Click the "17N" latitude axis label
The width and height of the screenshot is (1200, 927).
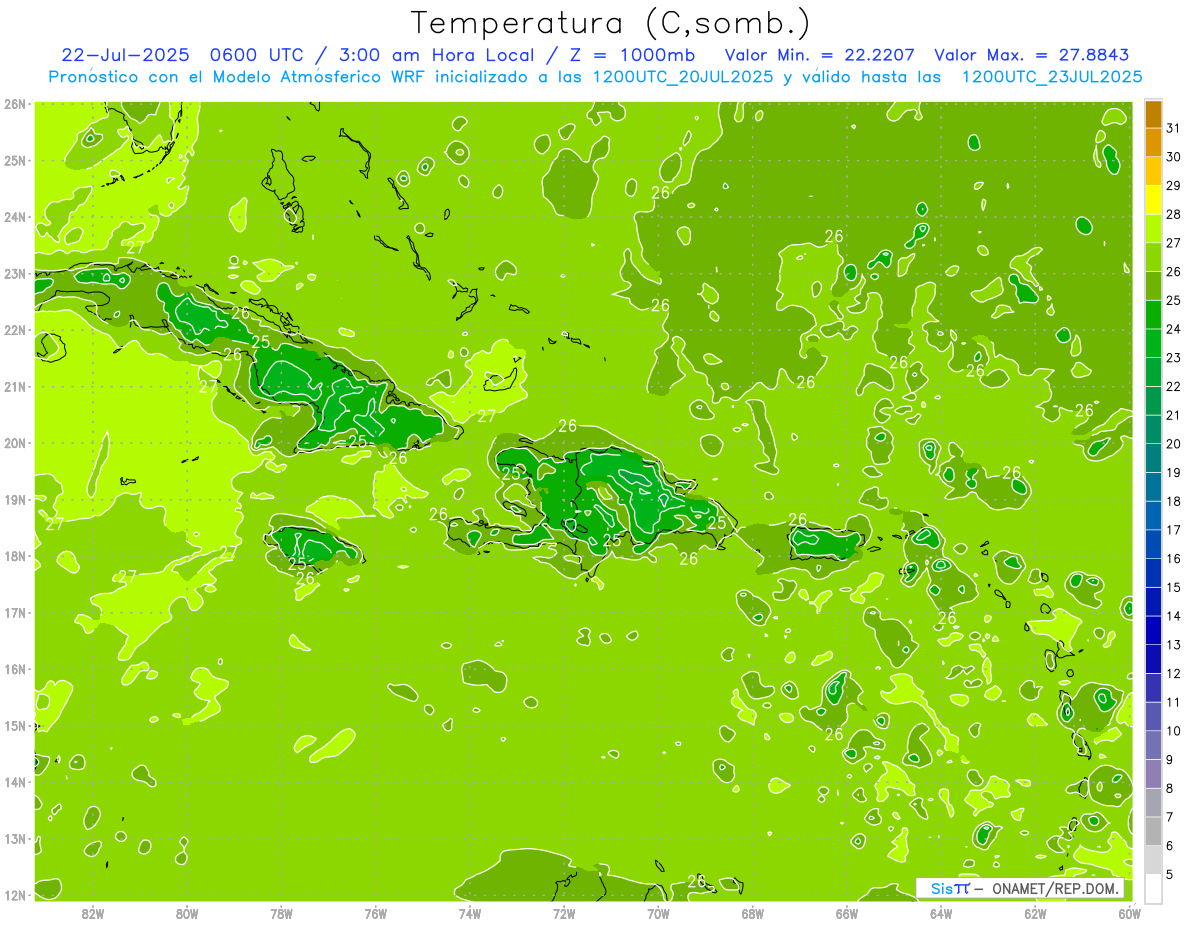15,613
